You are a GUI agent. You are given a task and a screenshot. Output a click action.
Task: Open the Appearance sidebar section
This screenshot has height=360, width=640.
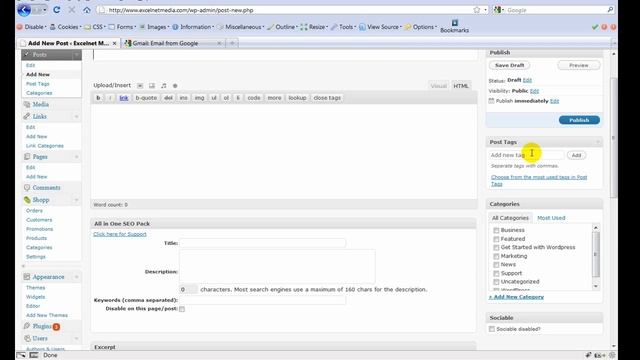pyautogui.click(x=48, y=277)
